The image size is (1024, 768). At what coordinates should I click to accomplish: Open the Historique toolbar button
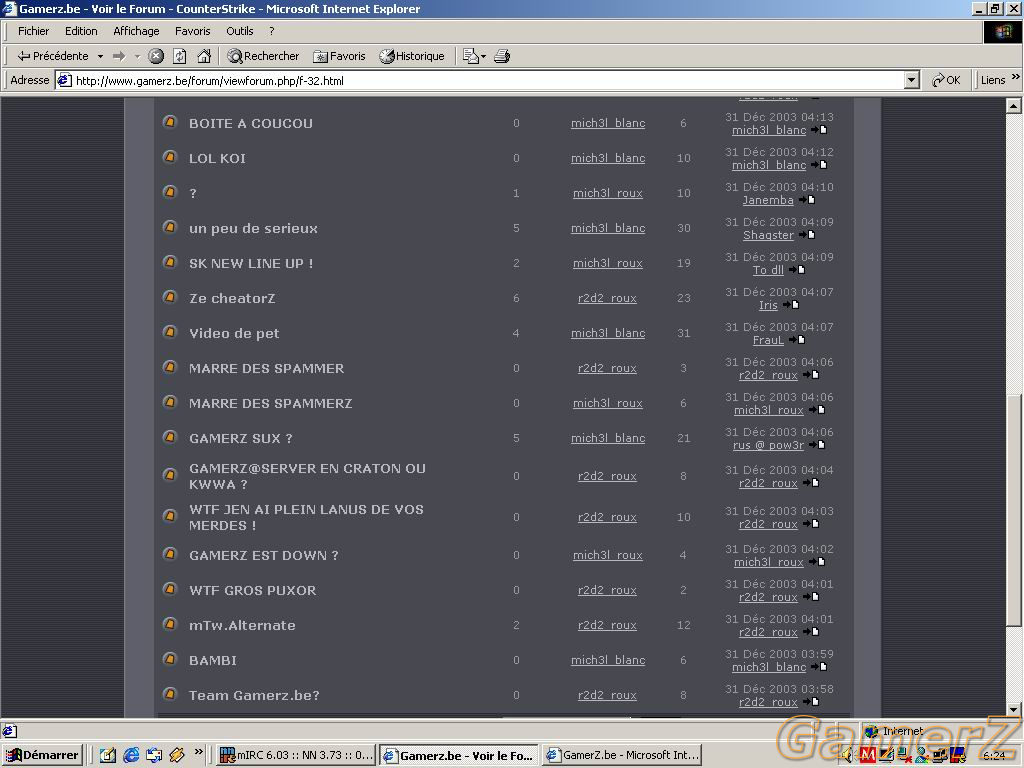coord(412,56)
